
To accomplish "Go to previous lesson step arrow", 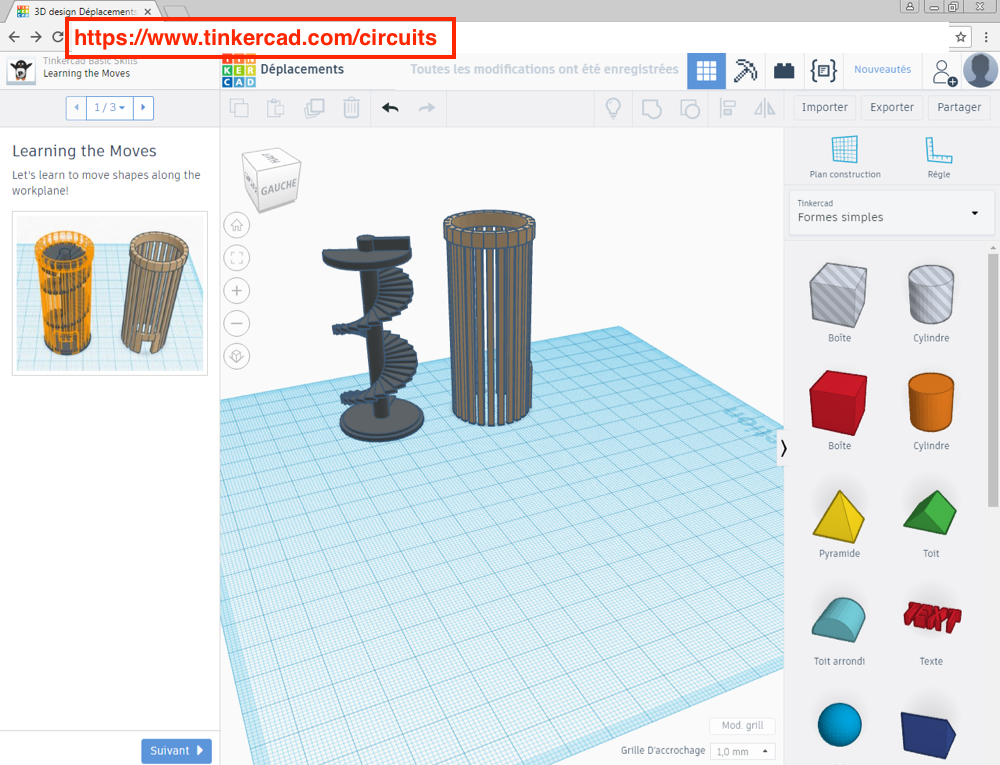I will tap(77, 108).
